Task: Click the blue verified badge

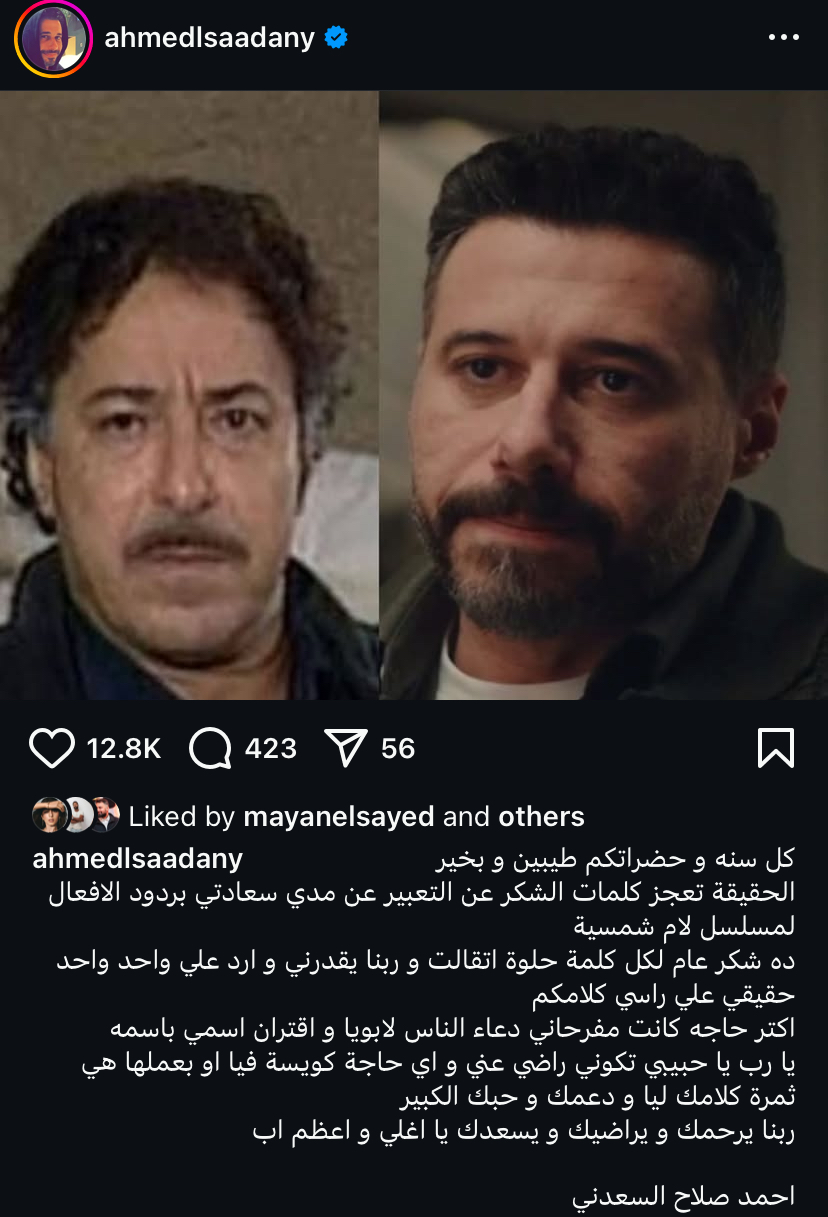Action: click(336, 38)
